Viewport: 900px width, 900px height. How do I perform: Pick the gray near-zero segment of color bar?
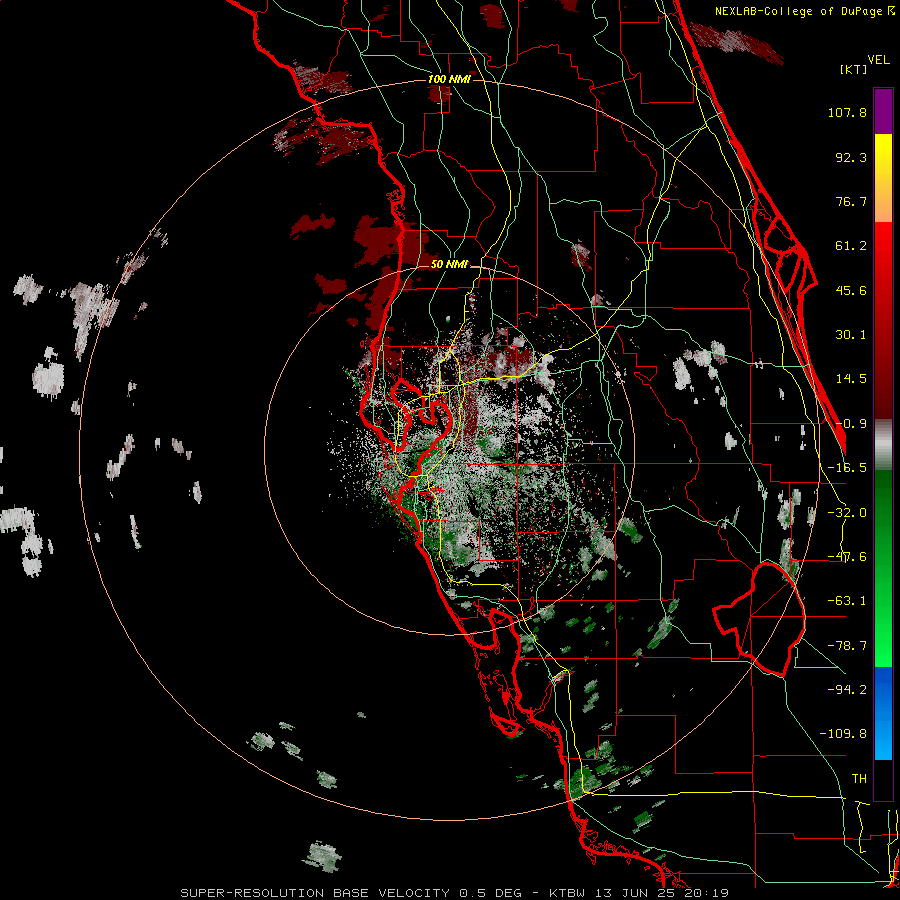pyautogui.click(x=883, y=445)
